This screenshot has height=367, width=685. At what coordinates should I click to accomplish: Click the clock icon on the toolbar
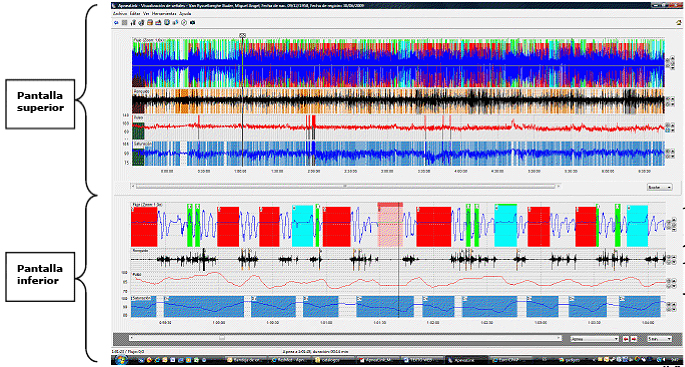pyautogui.click(x=184, y=23)
